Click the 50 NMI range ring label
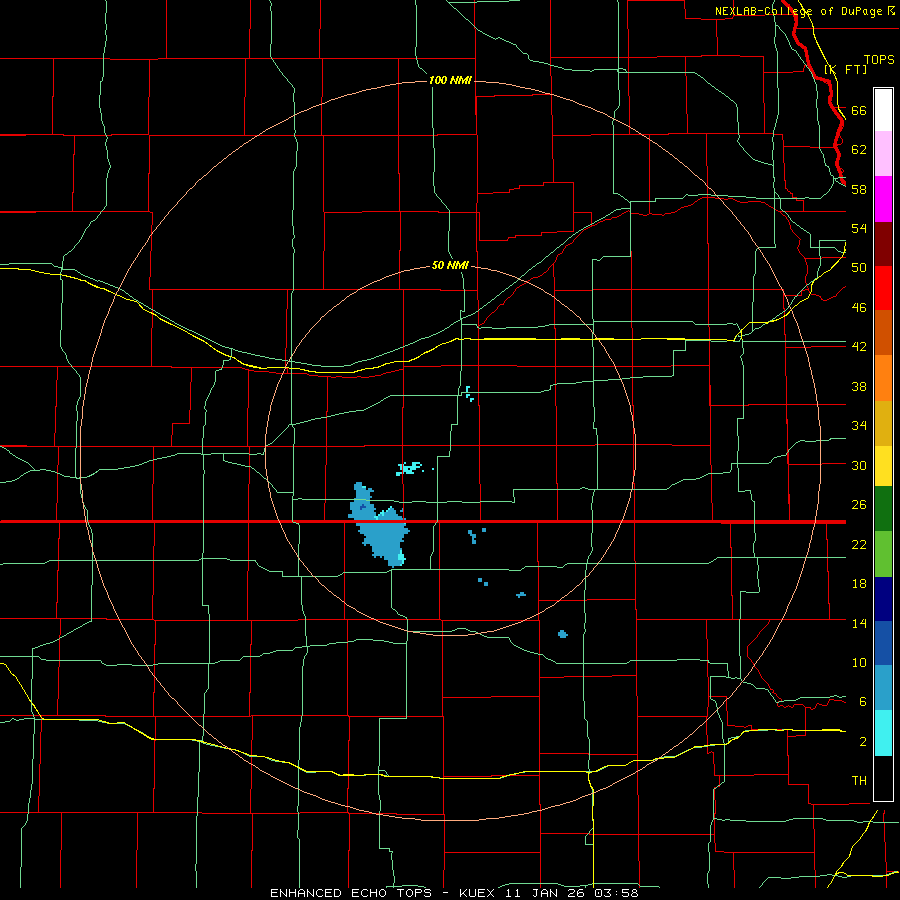 click(450, 266)
